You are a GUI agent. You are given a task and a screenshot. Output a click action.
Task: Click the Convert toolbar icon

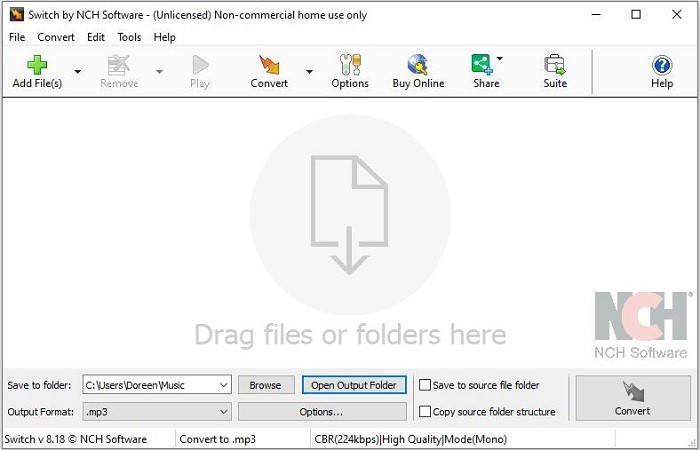point(269,65)
